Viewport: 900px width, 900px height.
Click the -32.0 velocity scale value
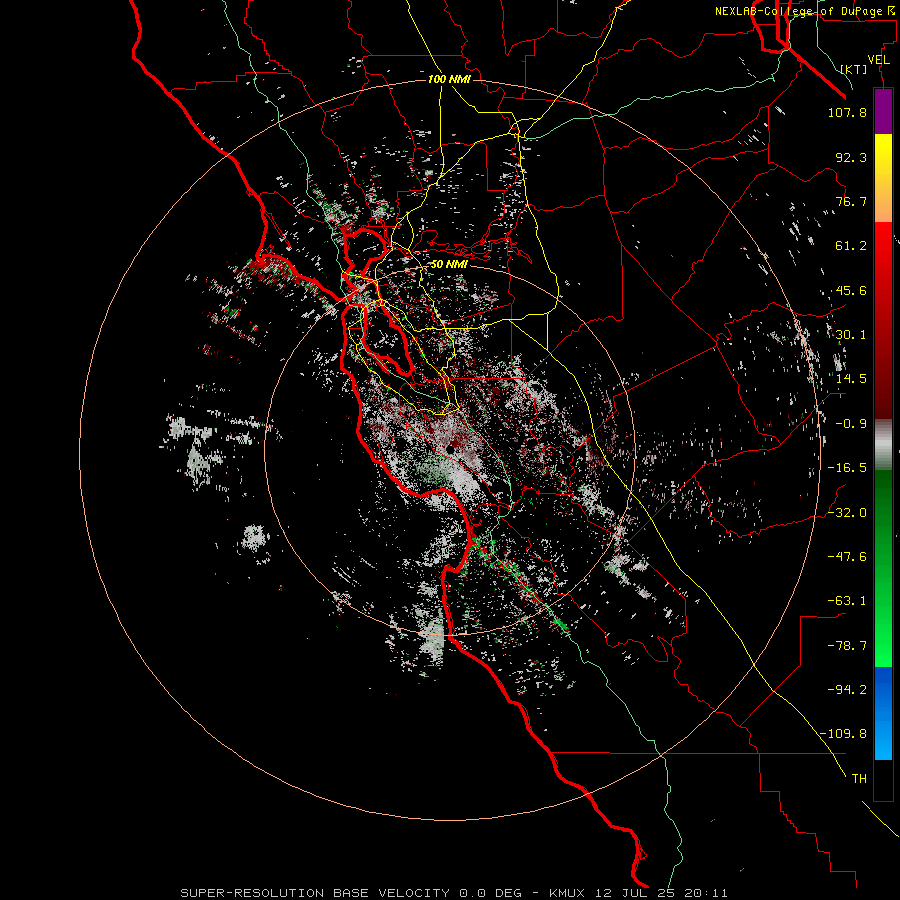[847, 513]
